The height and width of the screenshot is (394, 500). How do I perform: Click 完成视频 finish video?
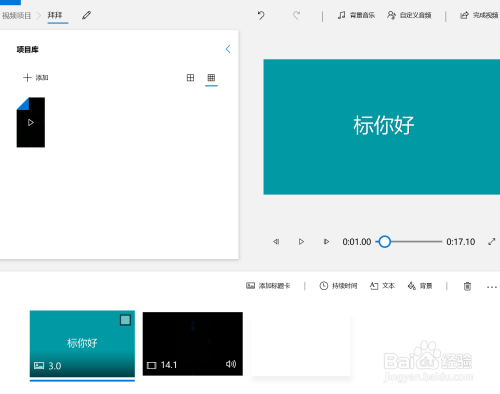coord(479,15)
